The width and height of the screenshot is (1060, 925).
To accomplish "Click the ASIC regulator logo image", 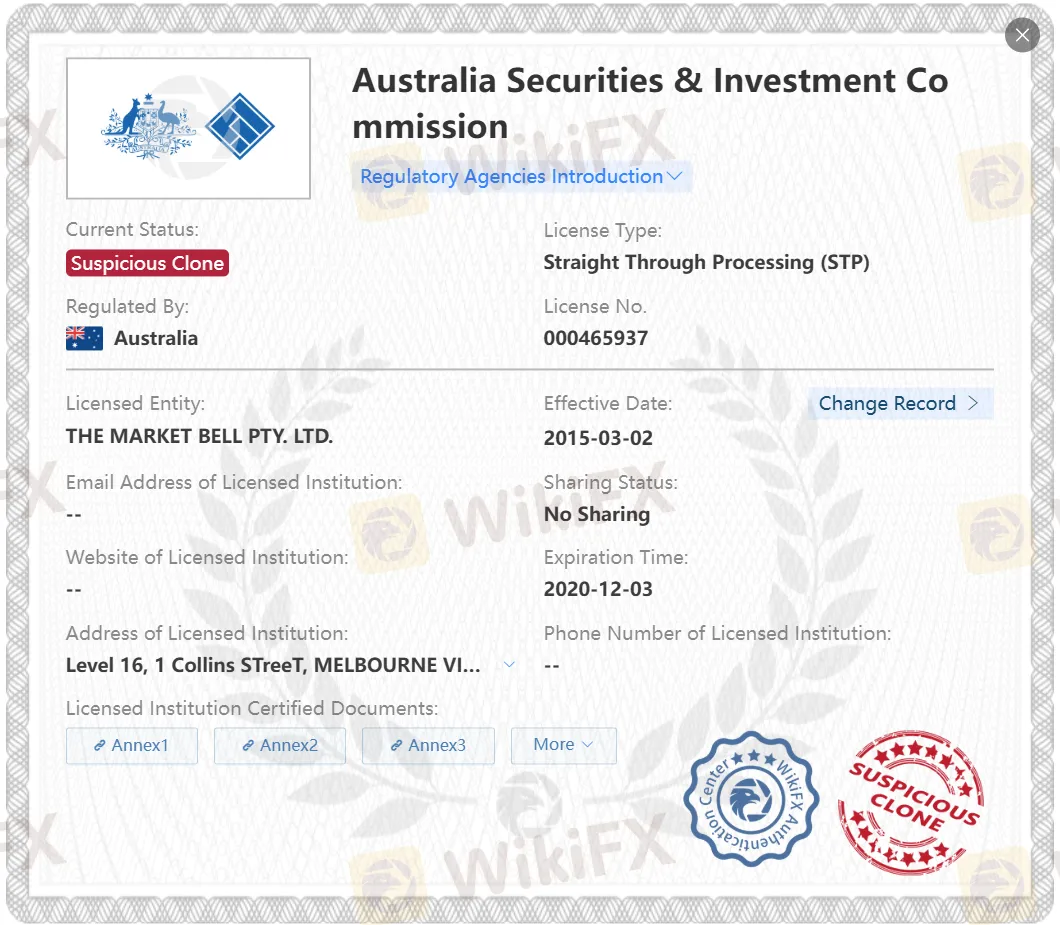I will coord(188,128).
